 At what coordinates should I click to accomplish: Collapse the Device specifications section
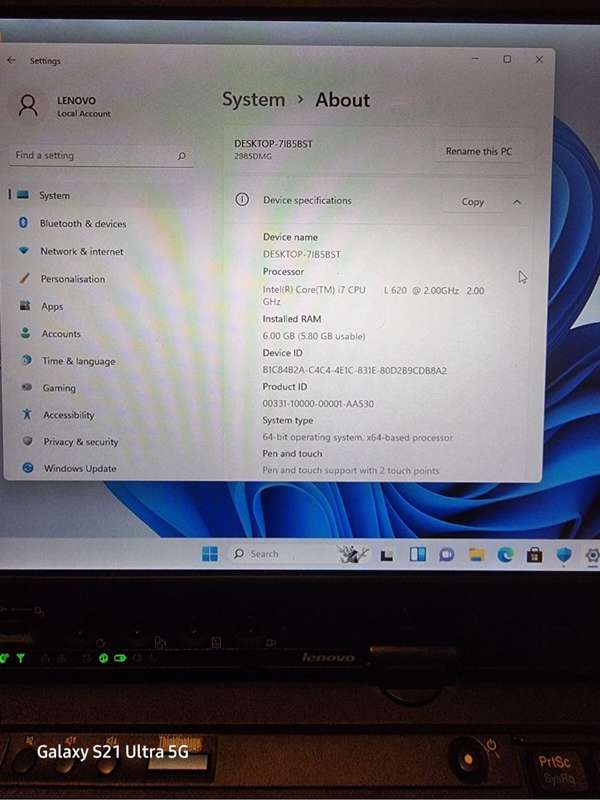coord(516,203)
